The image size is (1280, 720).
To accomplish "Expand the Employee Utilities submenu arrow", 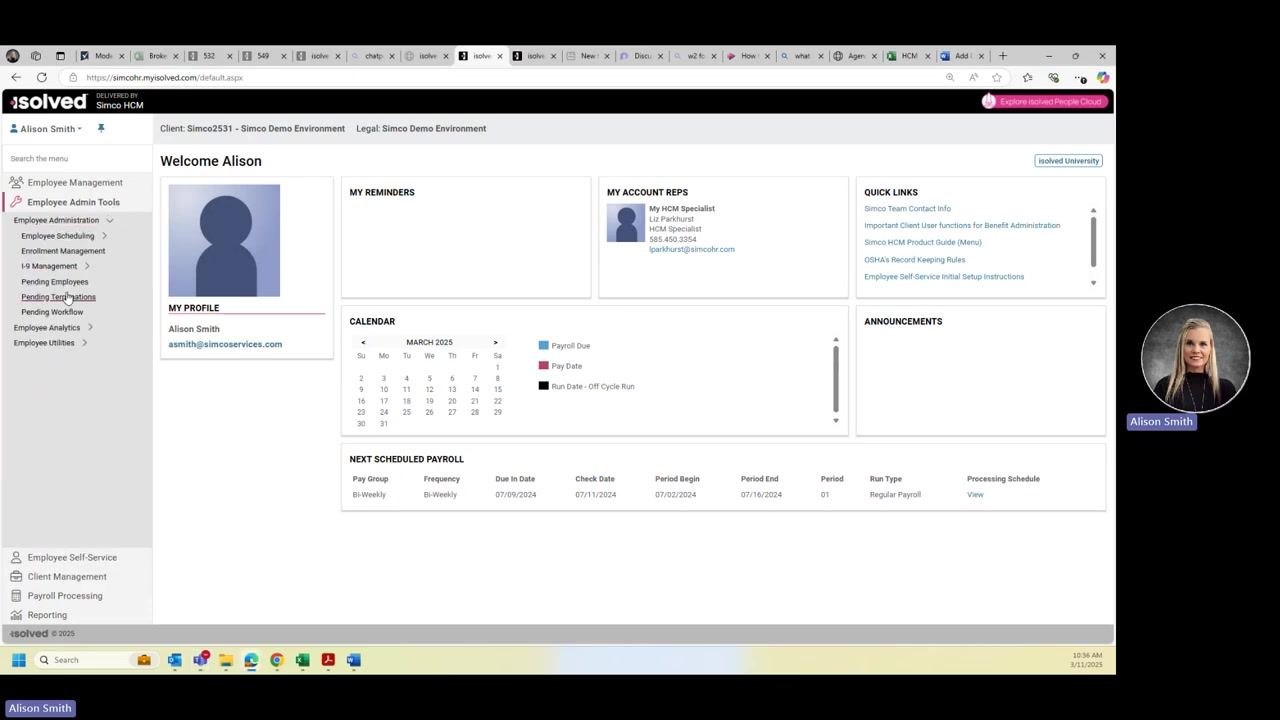I will (84, 343).
